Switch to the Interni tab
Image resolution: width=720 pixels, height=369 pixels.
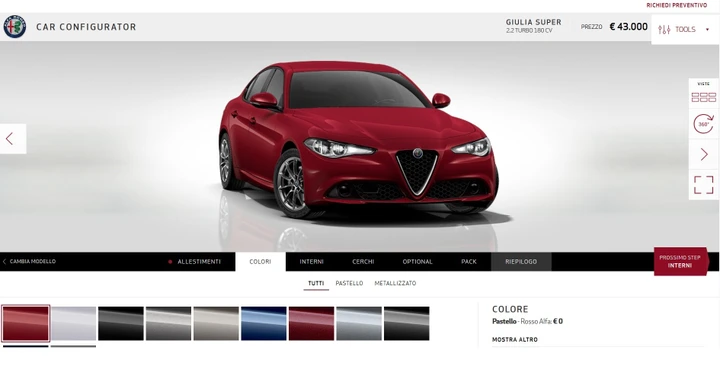point(311,262)
